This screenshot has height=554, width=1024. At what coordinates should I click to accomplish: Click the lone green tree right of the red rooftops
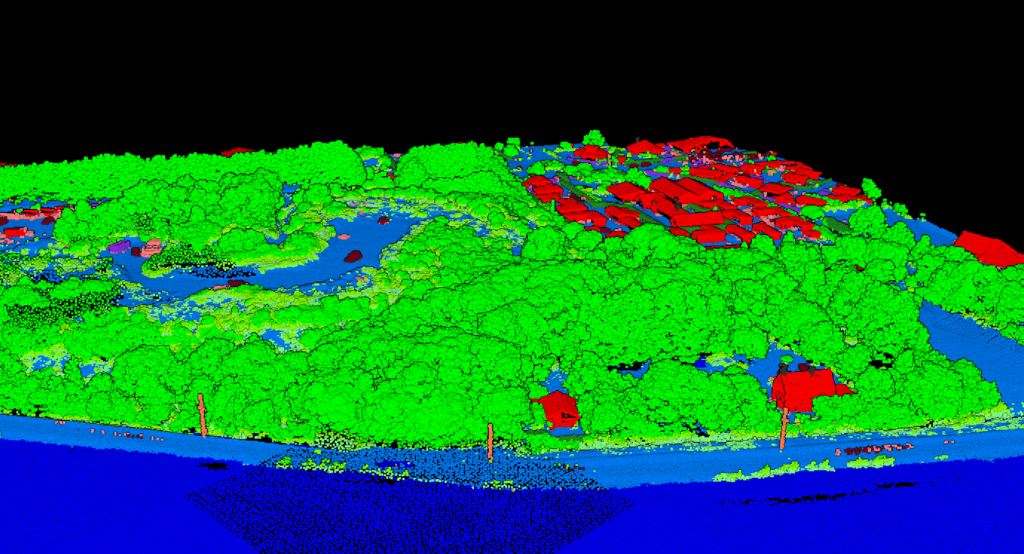(871, 188)
